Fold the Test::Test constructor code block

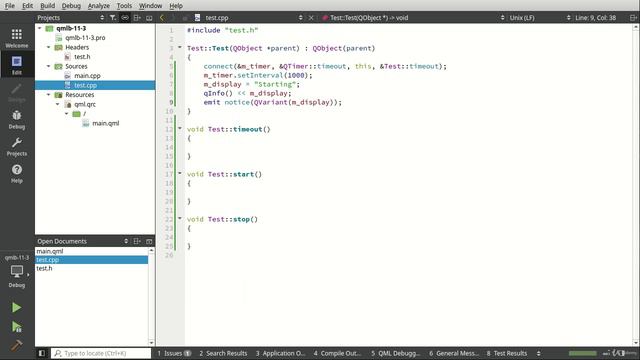click(180, 47)
